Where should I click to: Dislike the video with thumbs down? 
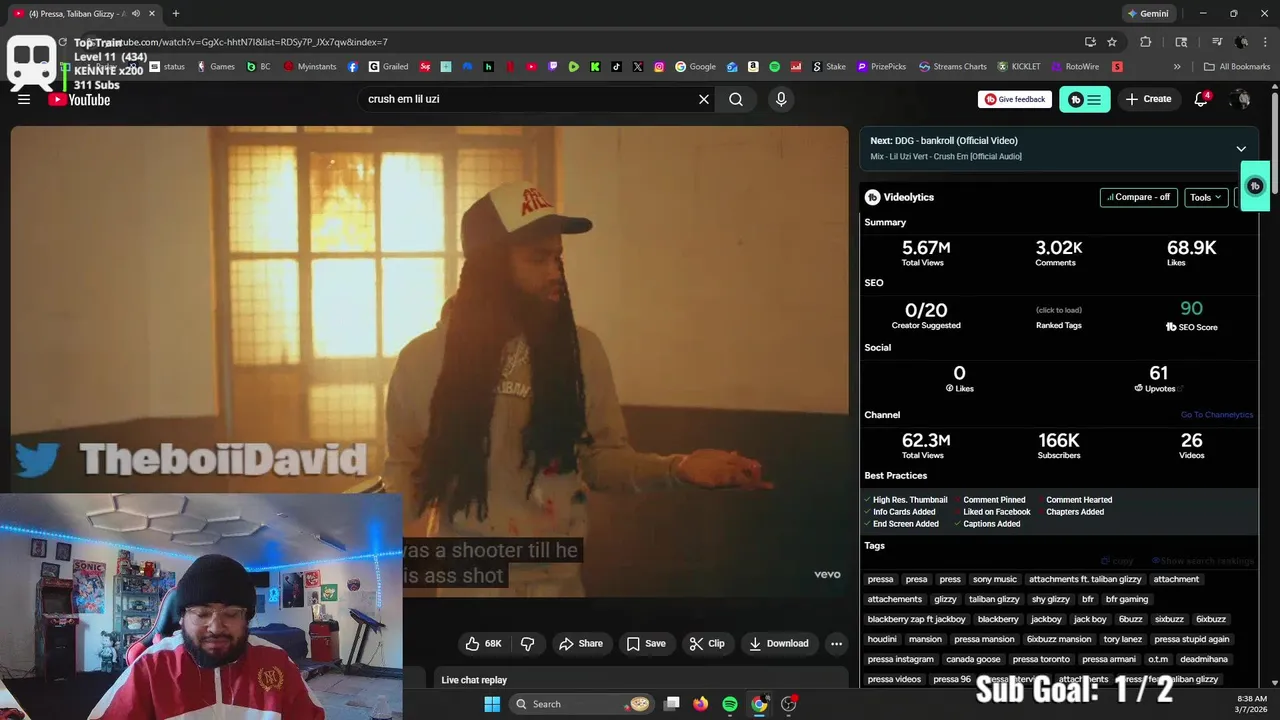(x=527, y=644)
